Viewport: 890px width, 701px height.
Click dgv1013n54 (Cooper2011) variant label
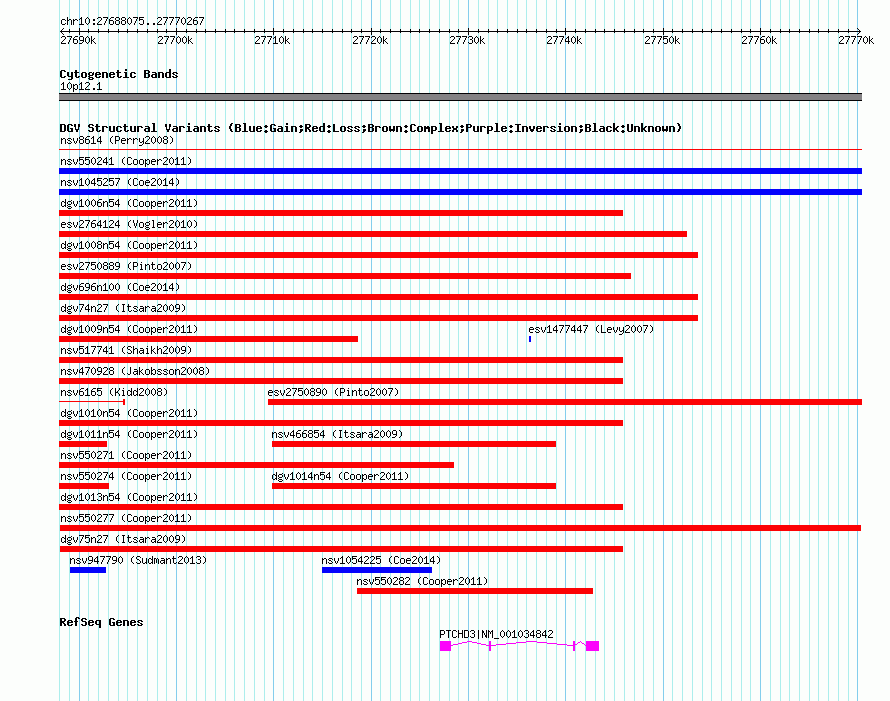tap(129, 497)
